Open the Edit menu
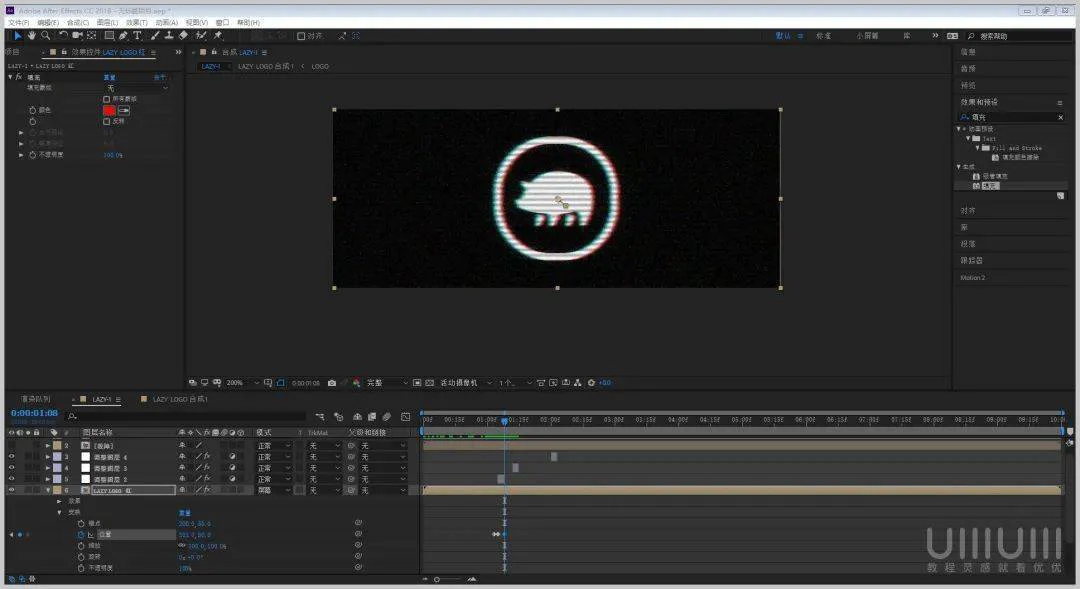This screenshot has width=1080, height=589. click(48, 23)
